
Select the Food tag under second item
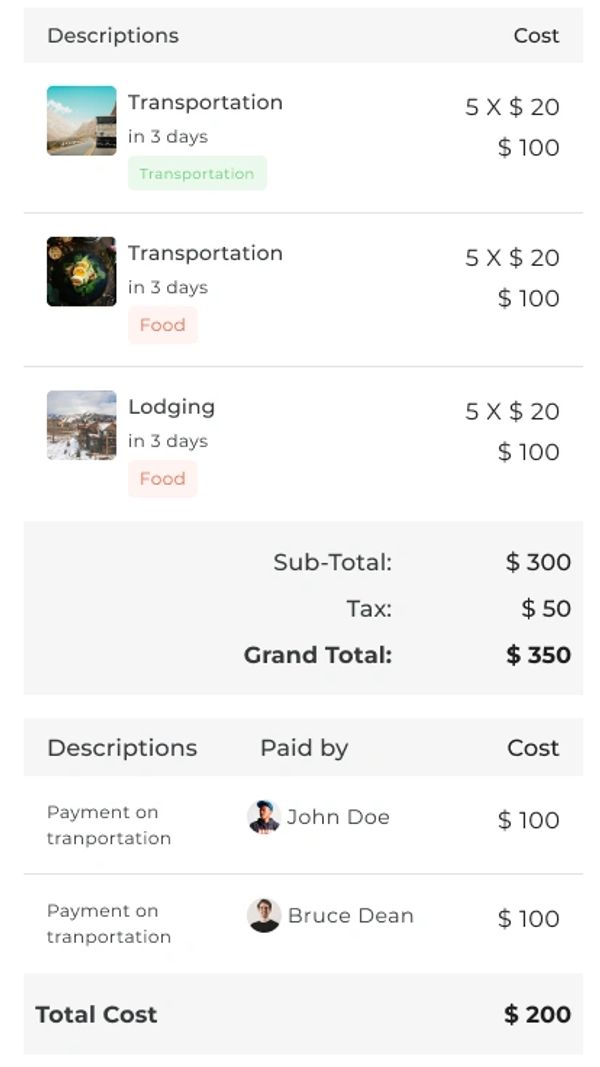click(x=162, y=325)
